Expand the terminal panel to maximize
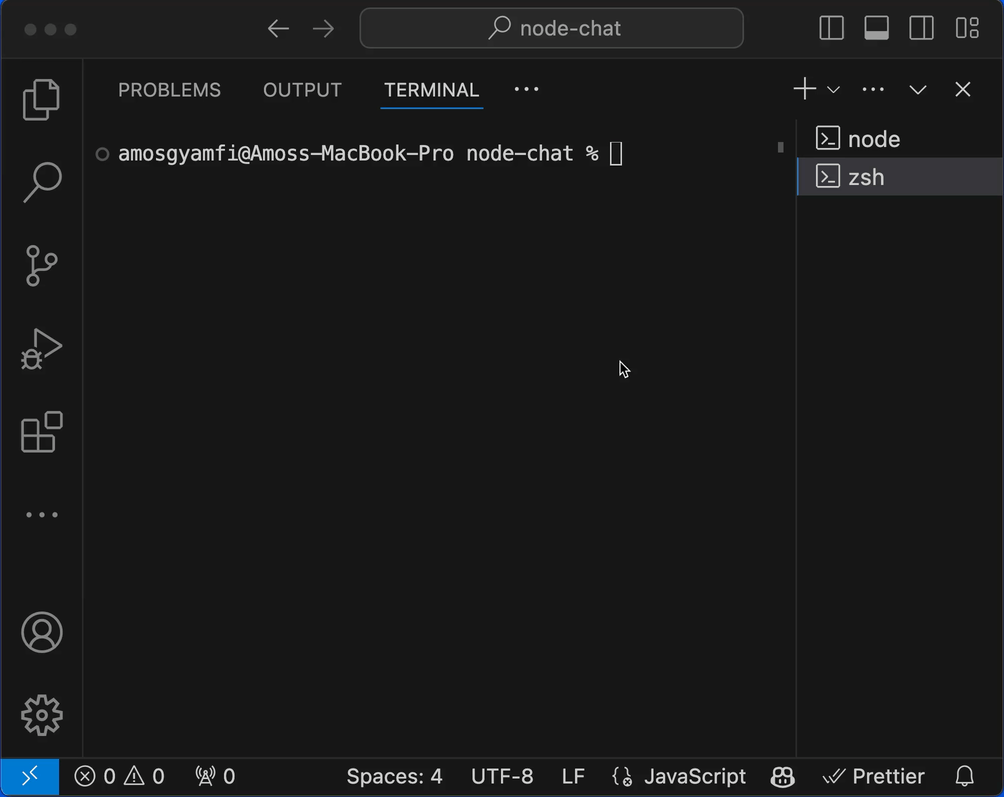The height and width of the screenshot is (797, 1004). pos(917,89)
